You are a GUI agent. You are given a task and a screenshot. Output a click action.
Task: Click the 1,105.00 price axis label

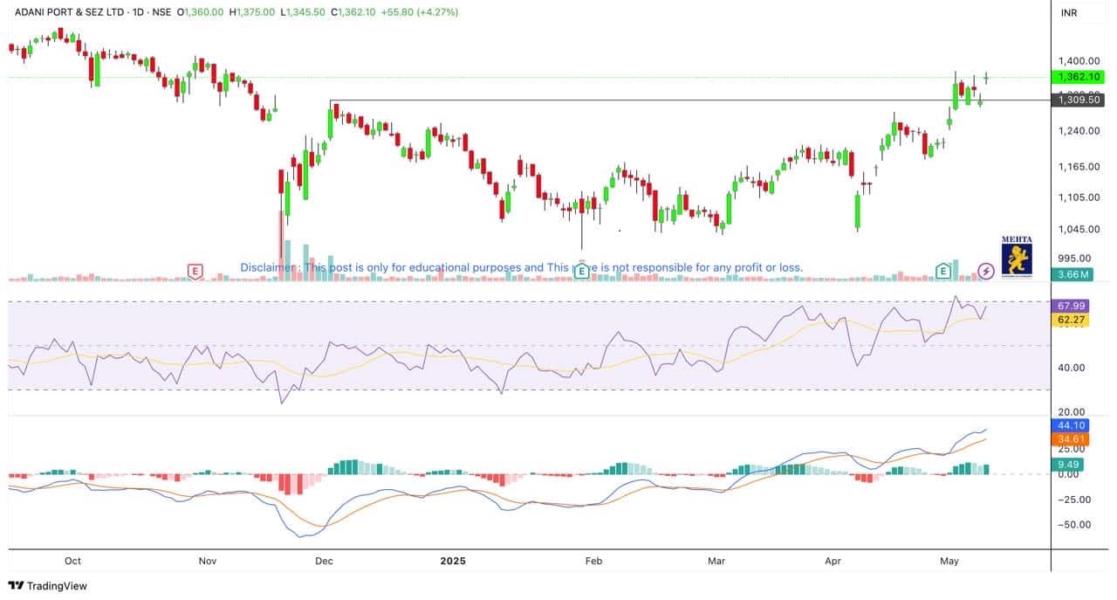(1079, 197)
